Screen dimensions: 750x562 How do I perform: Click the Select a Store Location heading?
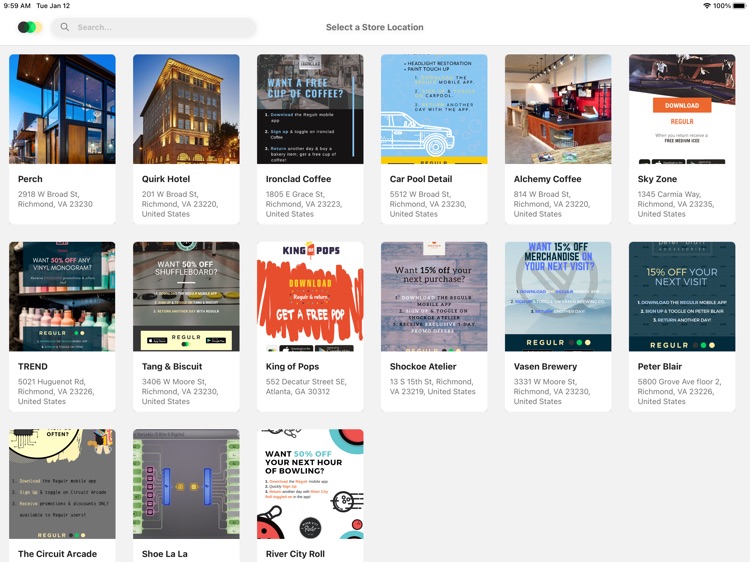point(375,27)
